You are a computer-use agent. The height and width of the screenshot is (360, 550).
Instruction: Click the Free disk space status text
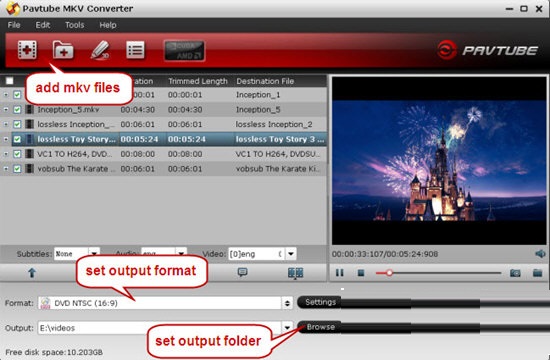[54, 352]
